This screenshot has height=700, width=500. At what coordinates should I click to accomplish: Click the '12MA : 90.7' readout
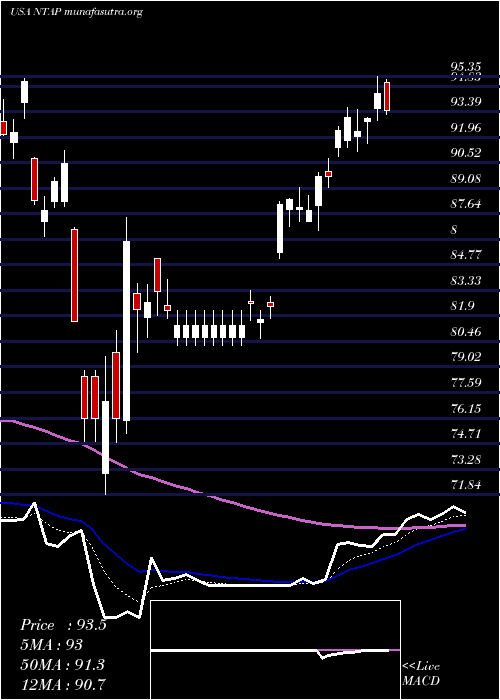coord(63,684)
